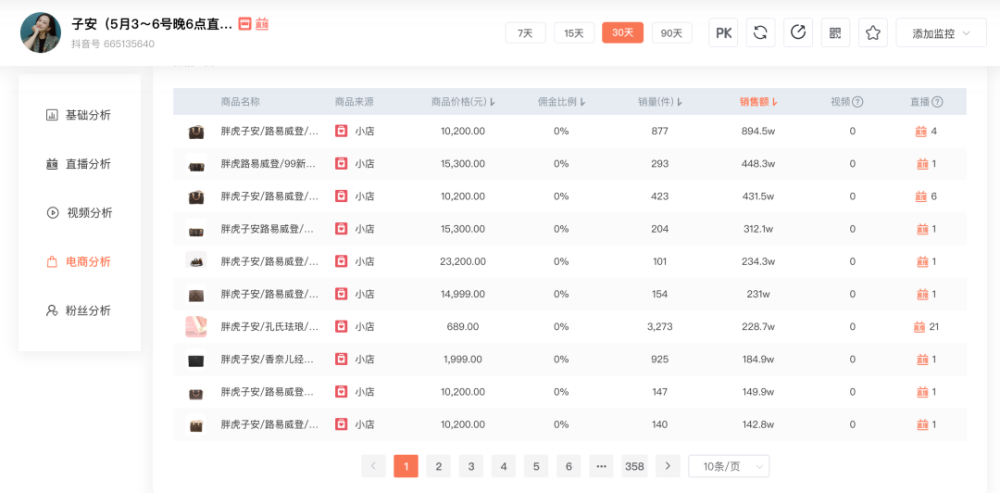Go to page 2

click(x=439, y=466)
